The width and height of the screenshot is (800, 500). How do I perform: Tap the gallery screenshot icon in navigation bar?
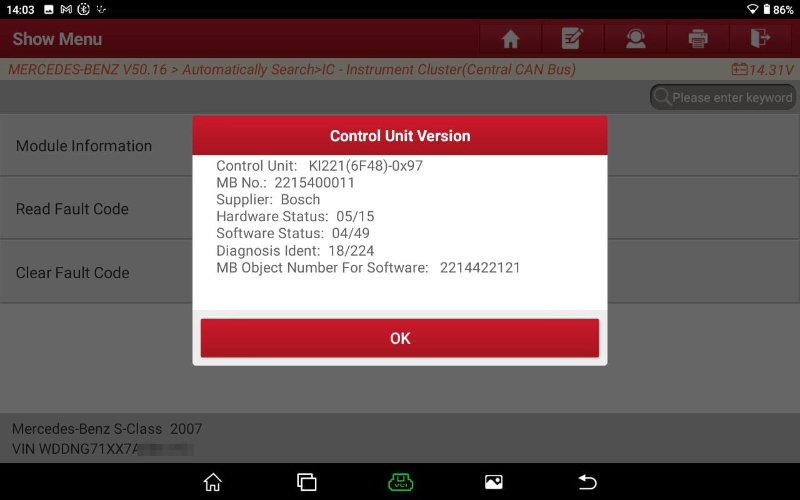(x=493, y=482)
